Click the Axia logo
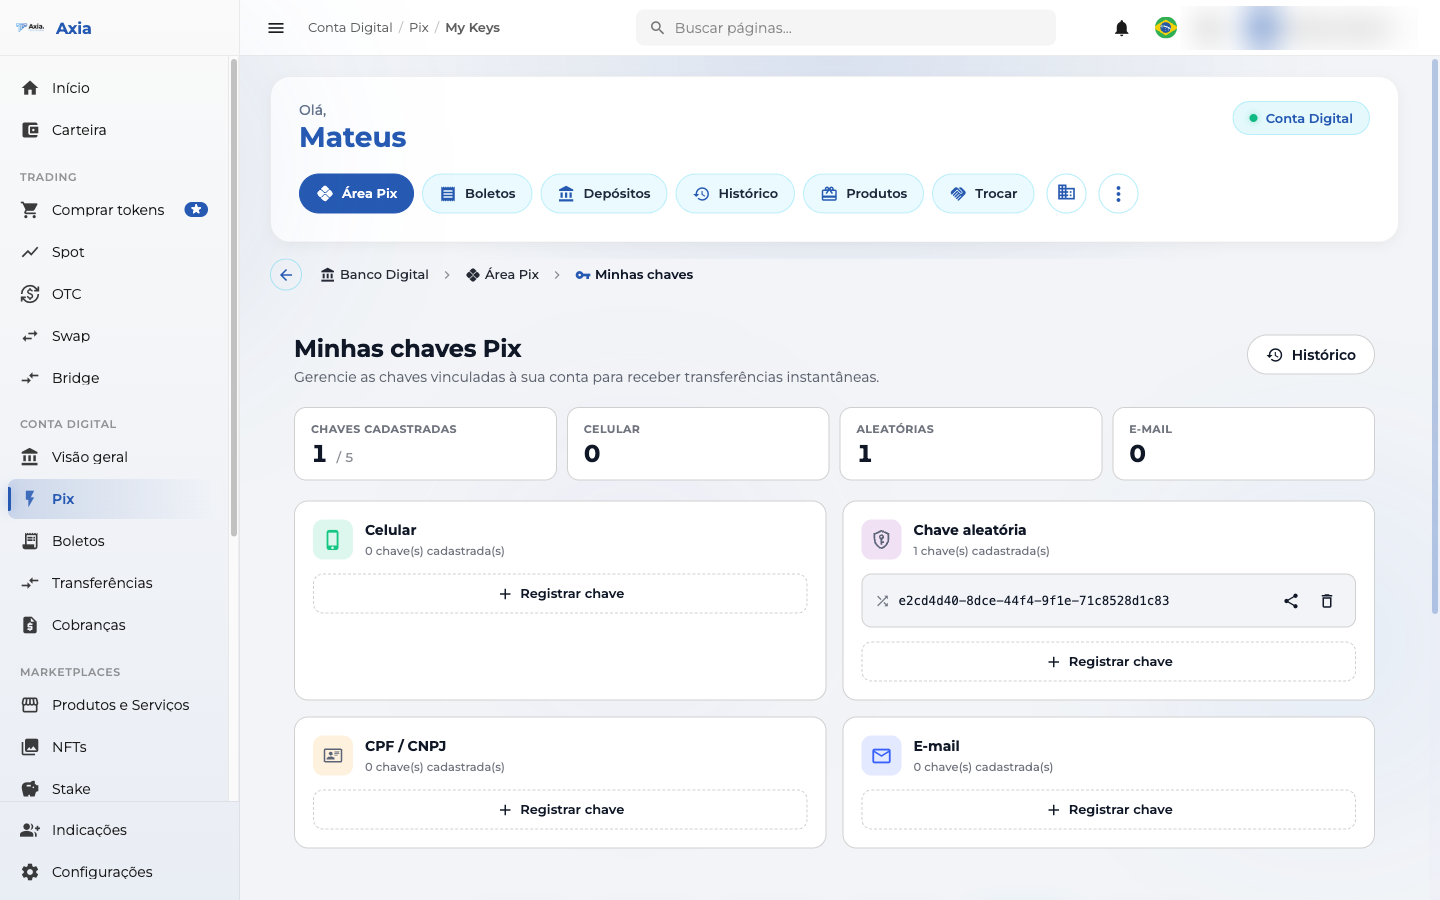 [54, 28]
